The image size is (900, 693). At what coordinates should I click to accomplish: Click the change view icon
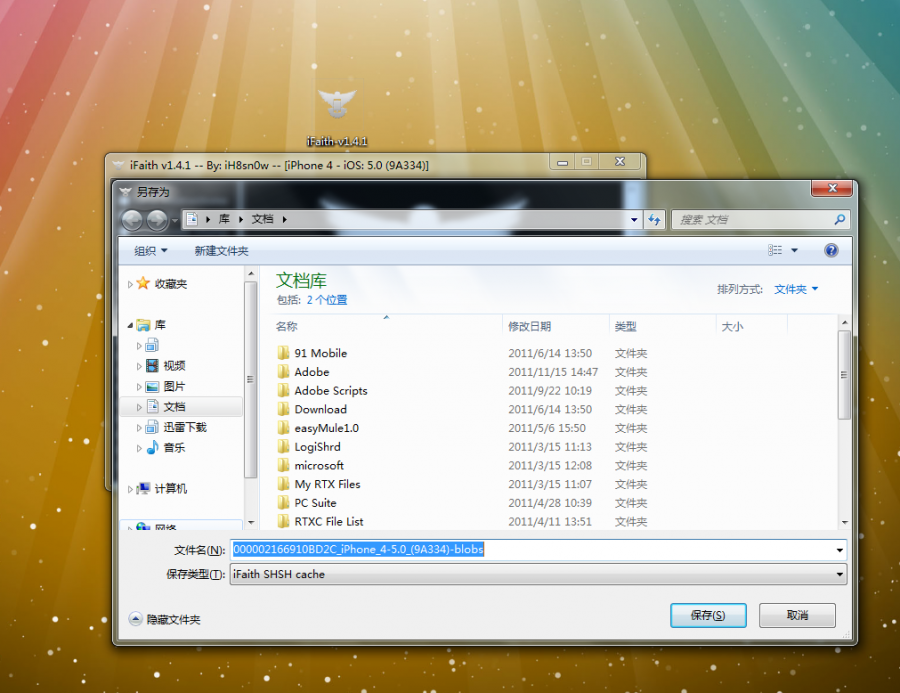point(775,250)
